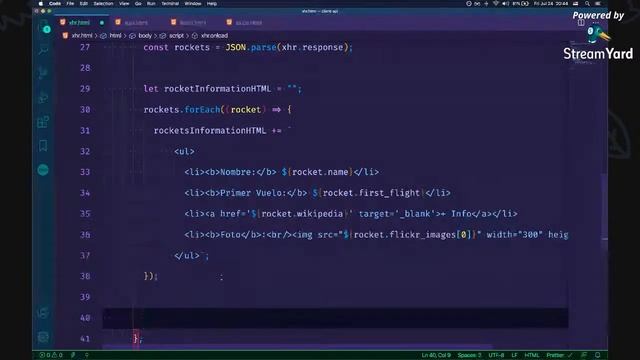The width and height of the screenshot is (640, 360).
Task: Open macOS Spotlight search icon
Action: 587,3
